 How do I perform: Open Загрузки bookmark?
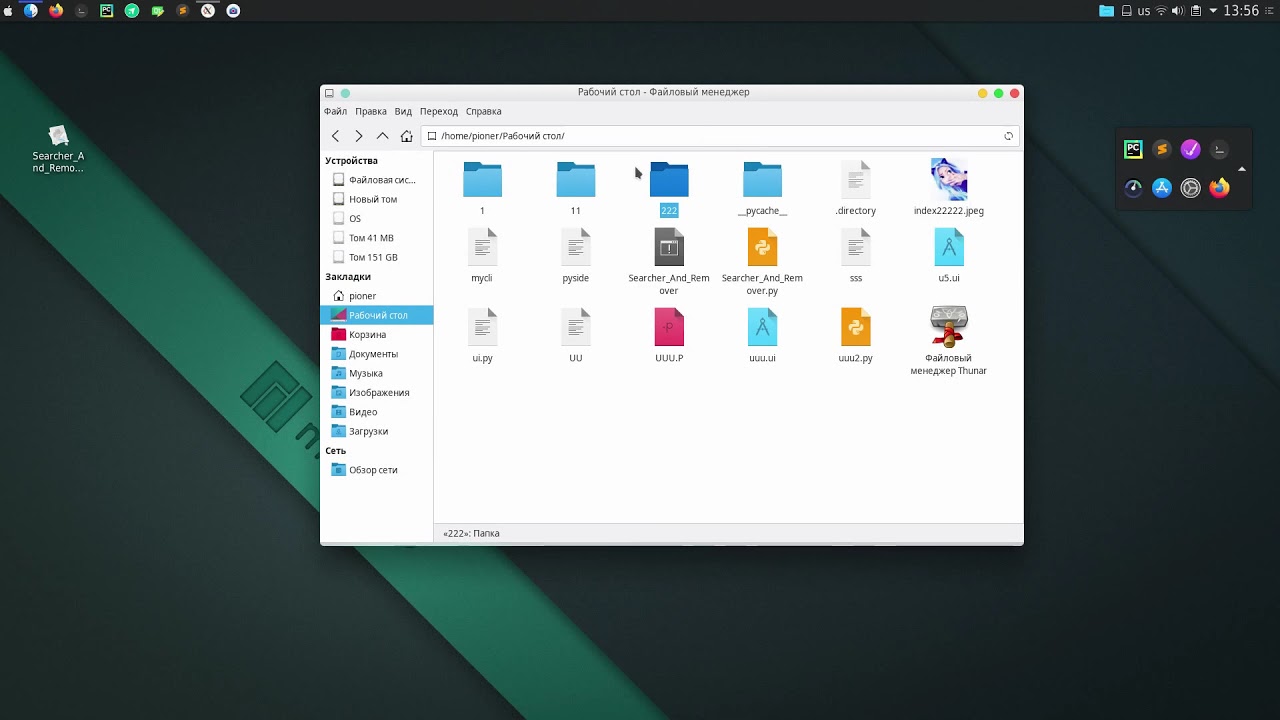click(x=377, y=431)
